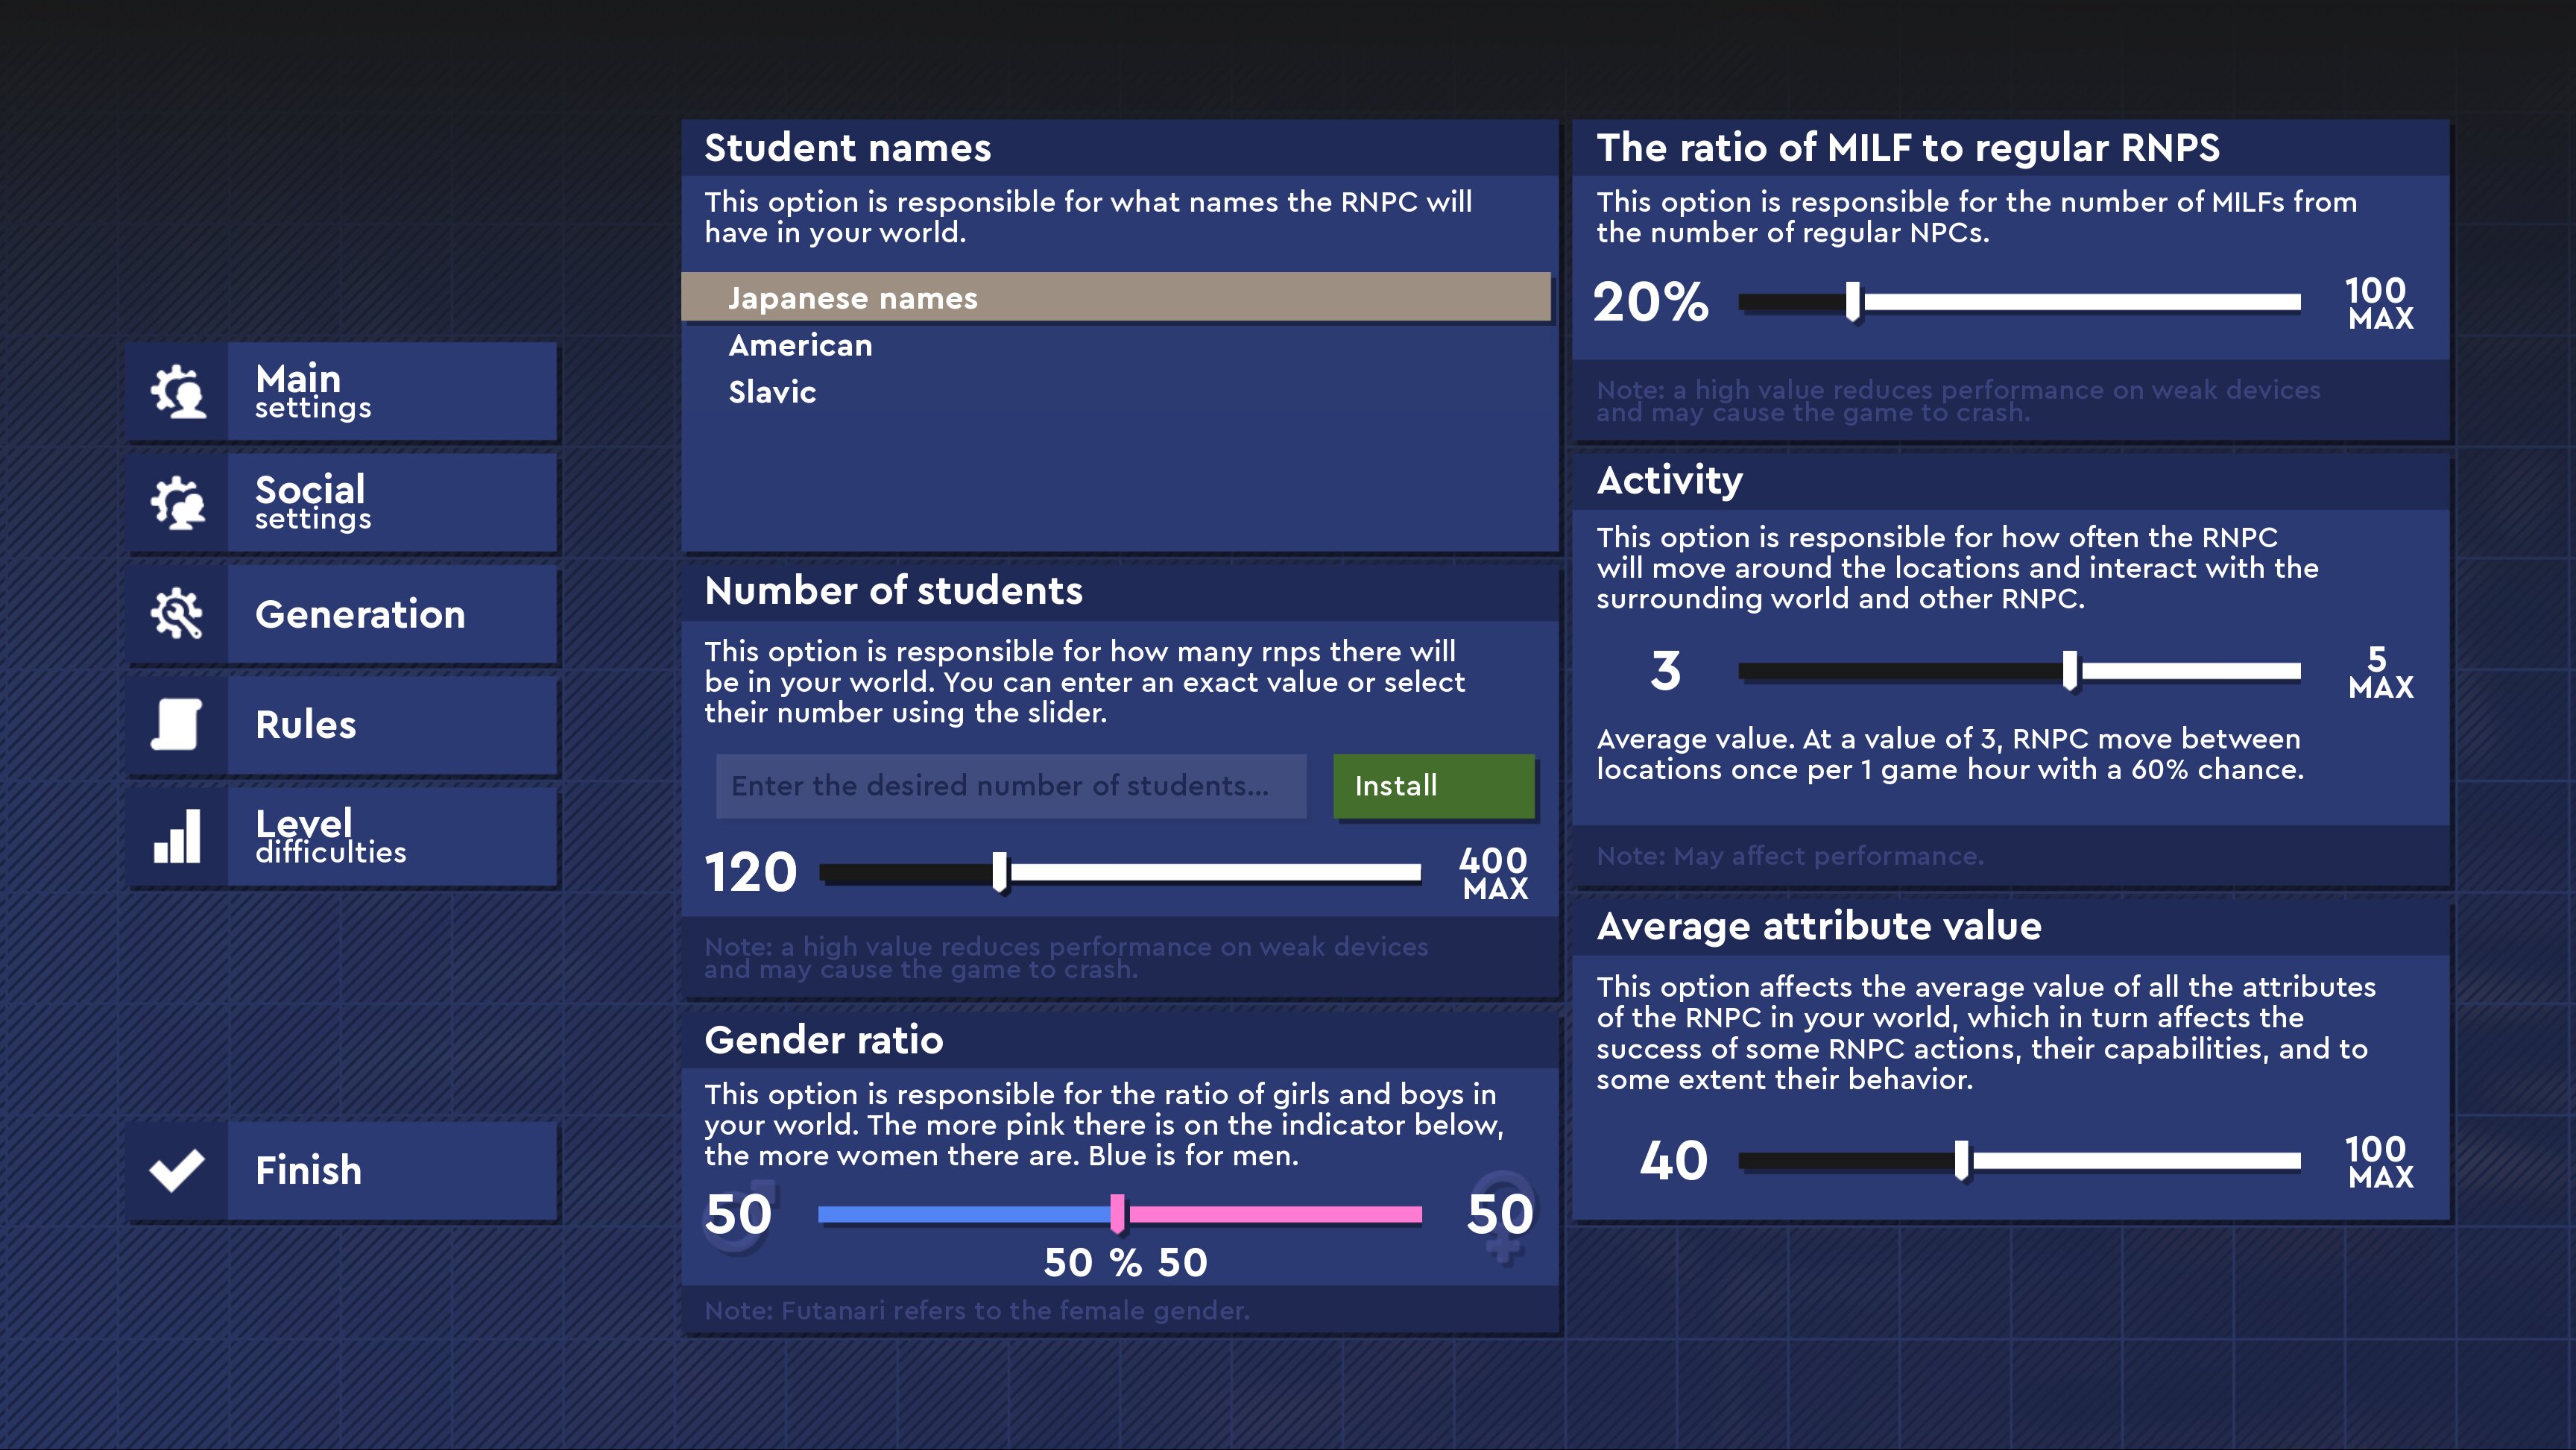Click the Generation gear-wrench icon
2576x1450 pixels.
[177, 613]
